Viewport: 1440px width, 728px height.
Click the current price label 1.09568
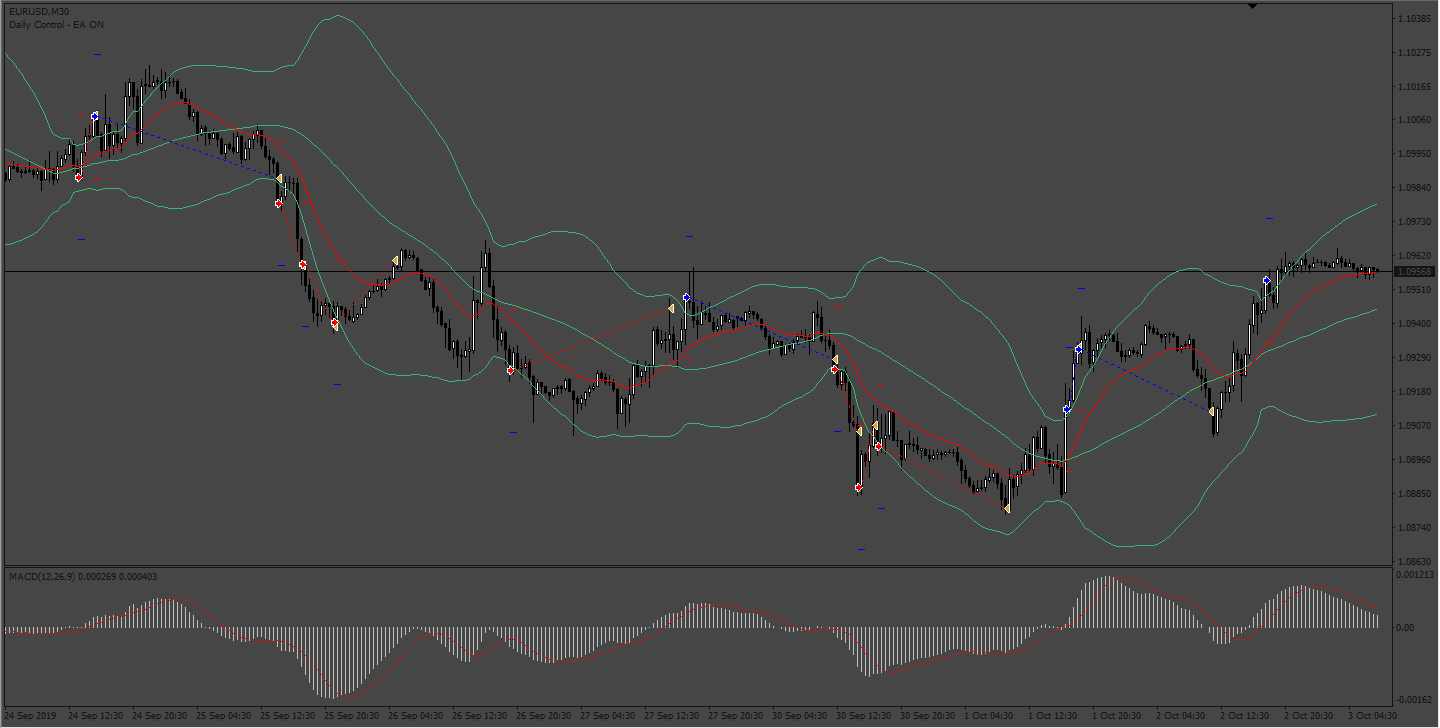[x=1416, y=271]
